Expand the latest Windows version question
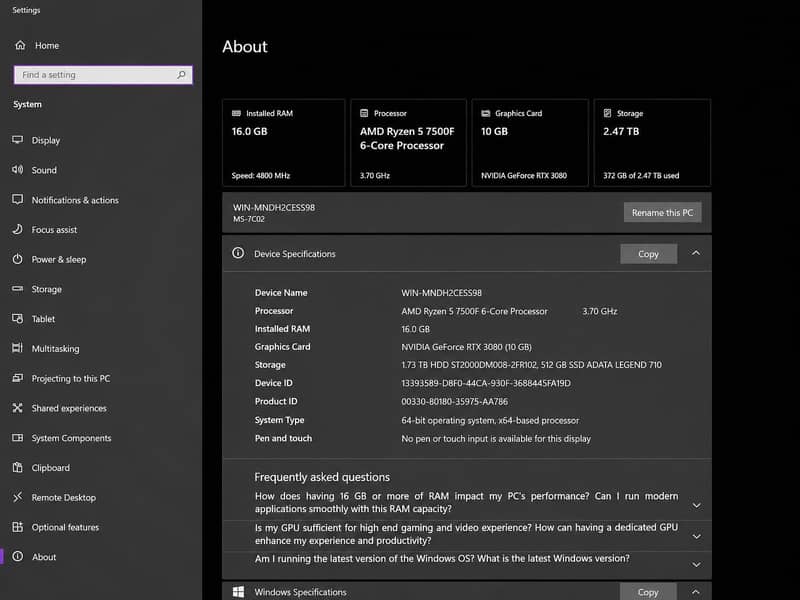Screen dimensions: 800x600 pos(696,564)
